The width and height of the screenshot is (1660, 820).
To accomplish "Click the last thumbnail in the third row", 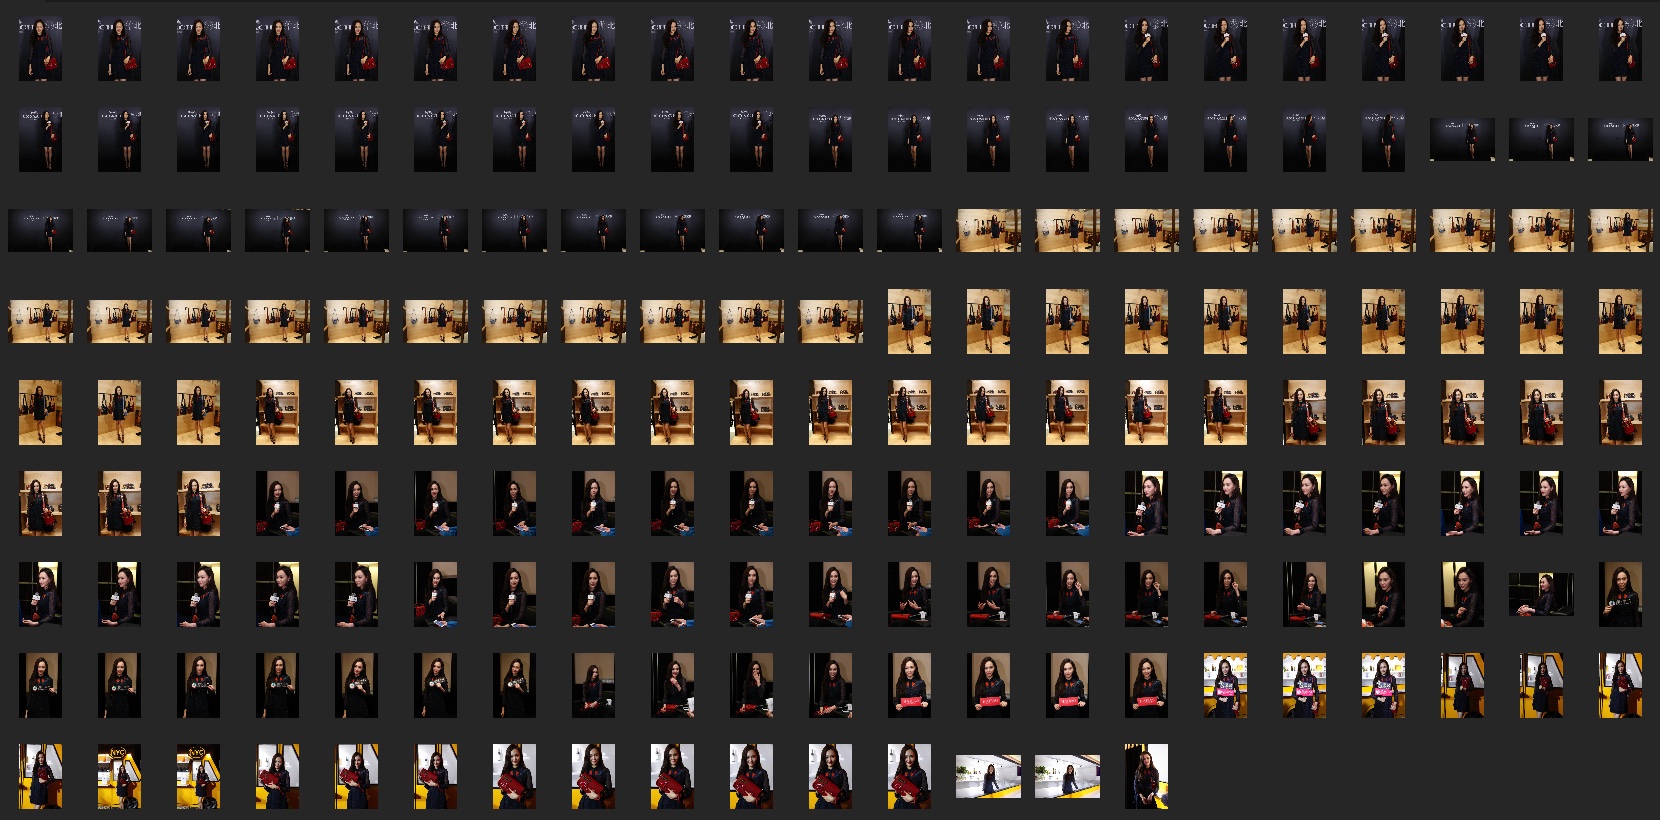I will (1620, 230).
